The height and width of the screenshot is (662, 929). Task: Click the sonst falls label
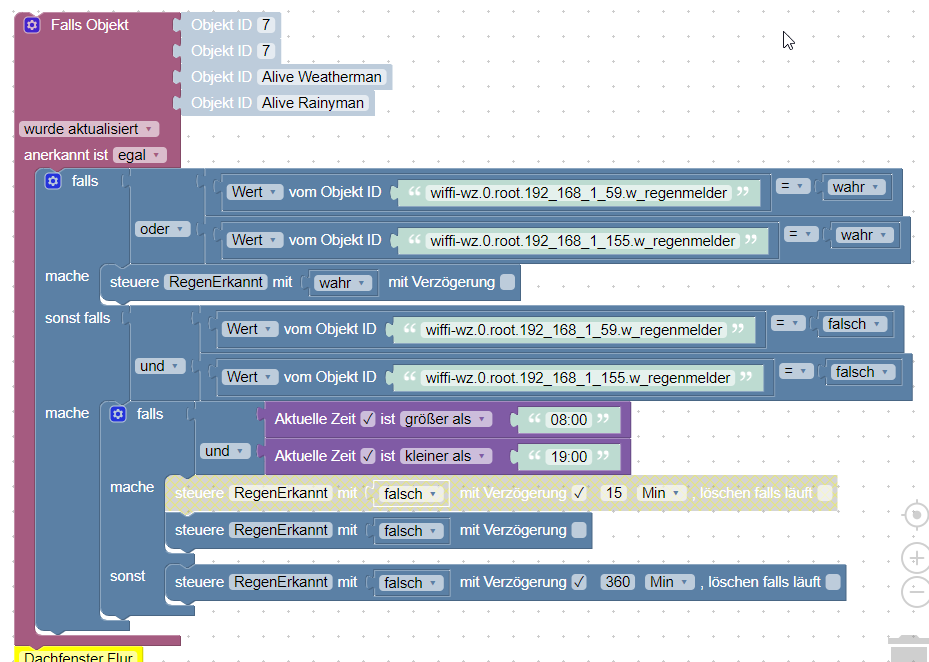[x=78, y=318]
